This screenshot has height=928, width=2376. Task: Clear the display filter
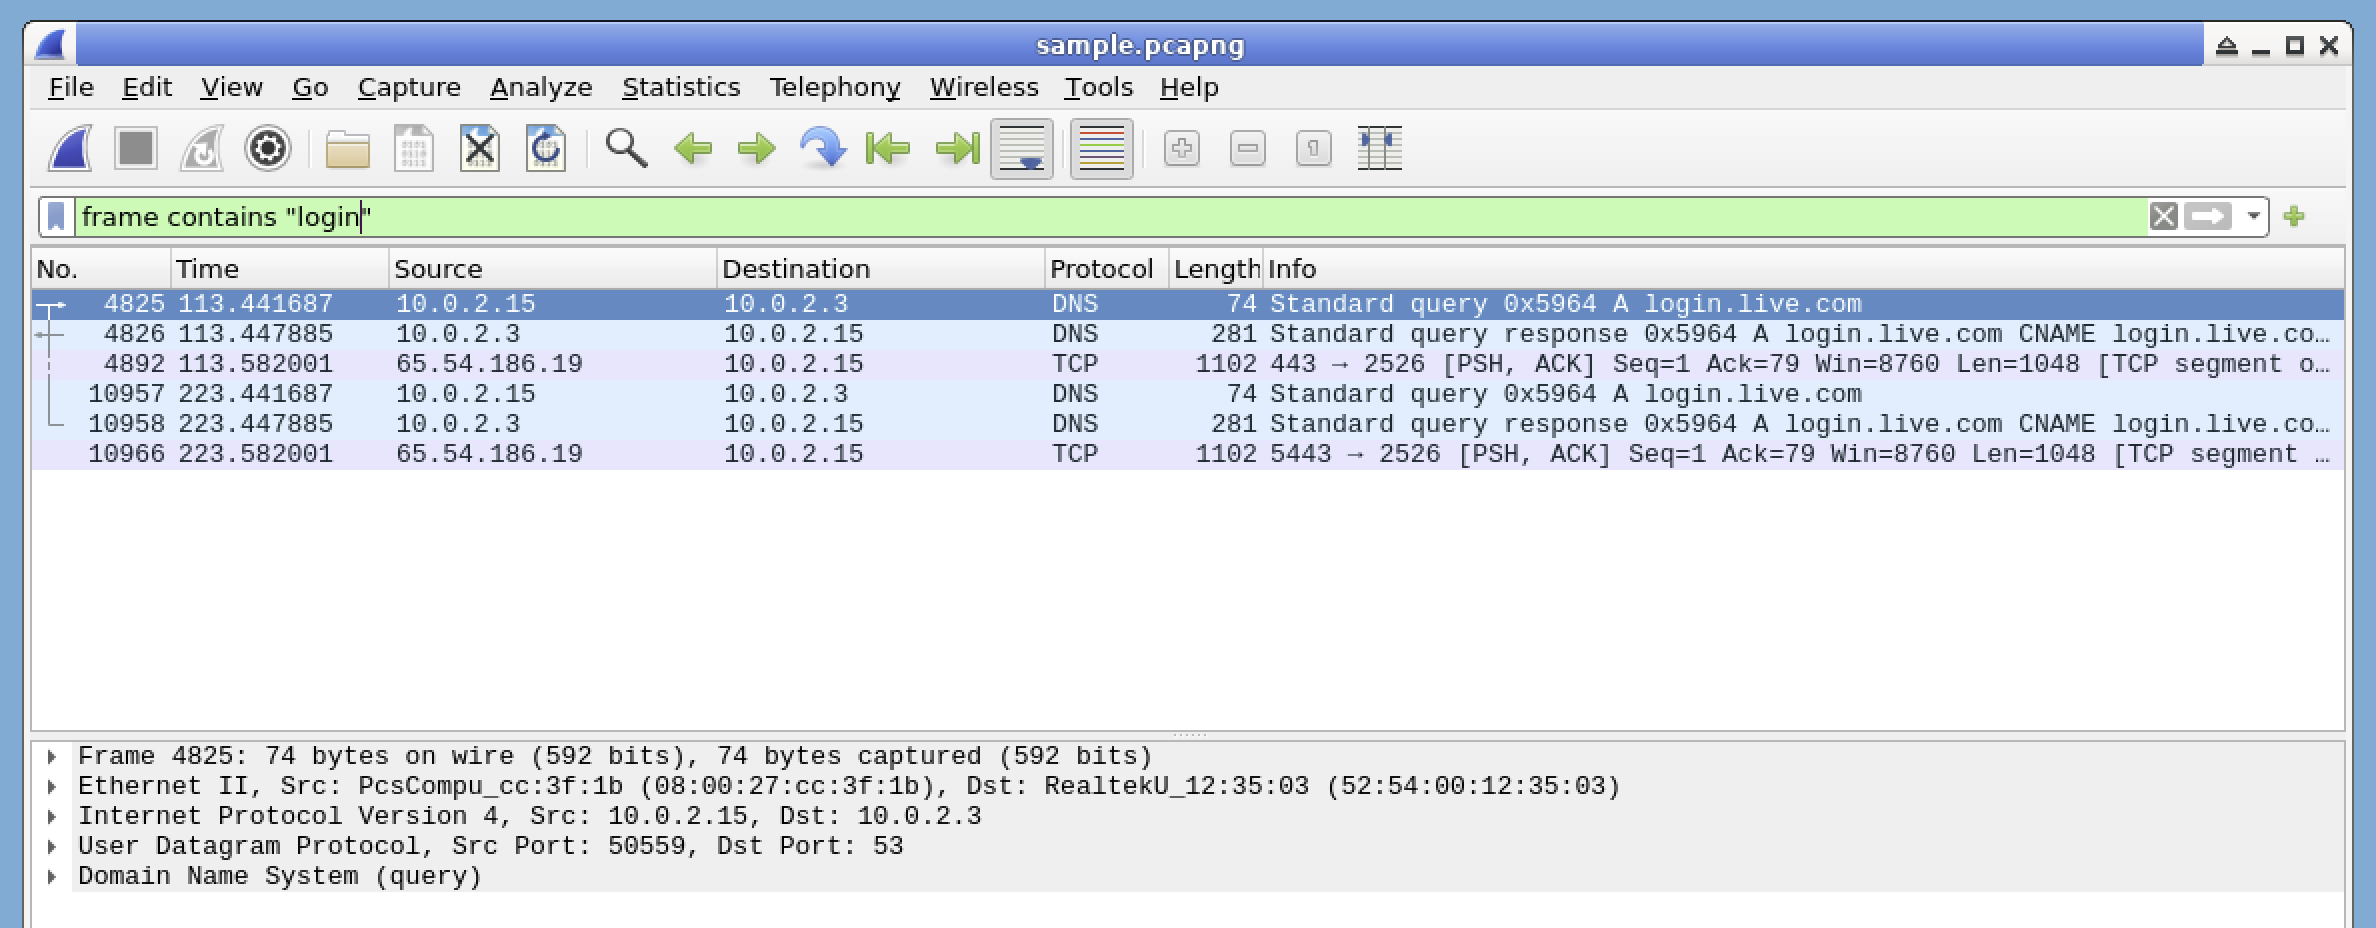pos(2163,216)
